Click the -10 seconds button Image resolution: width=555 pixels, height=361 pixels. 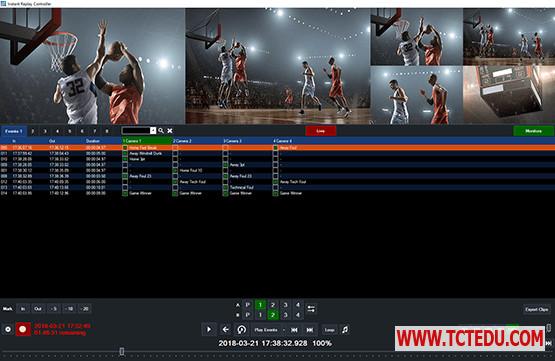click(x=69, y=309)
